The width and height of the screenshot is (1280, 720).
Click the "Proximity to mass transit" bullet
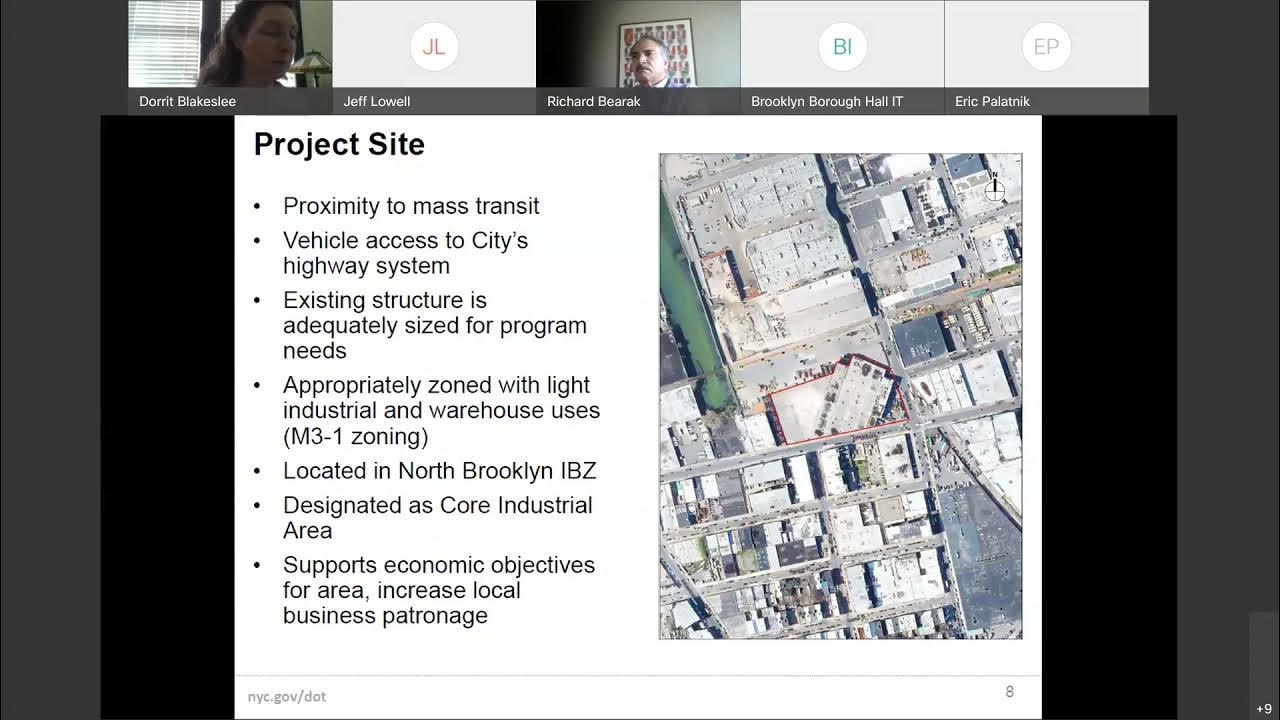click(411, 206)
